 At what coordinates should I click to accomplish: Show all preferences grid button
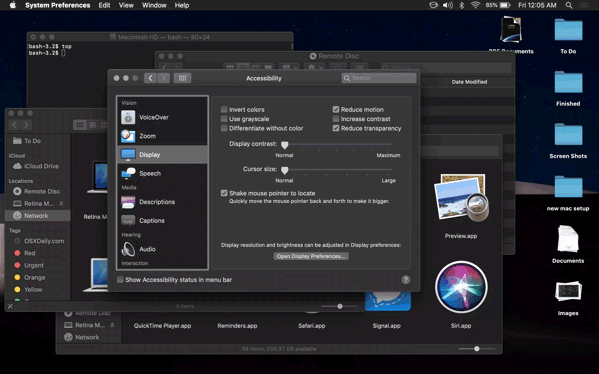point(182,78)
